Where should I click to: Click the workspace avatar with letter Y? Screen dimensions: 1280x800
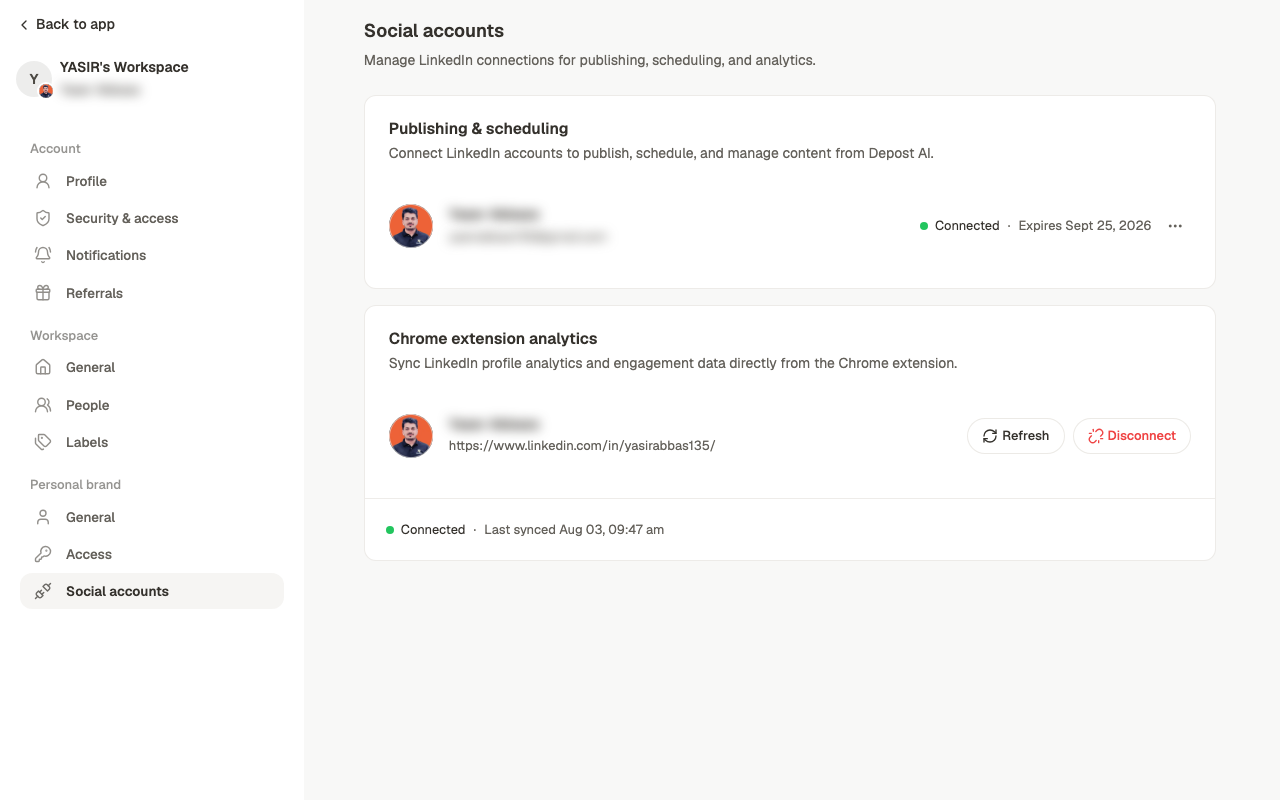[34, 79]
